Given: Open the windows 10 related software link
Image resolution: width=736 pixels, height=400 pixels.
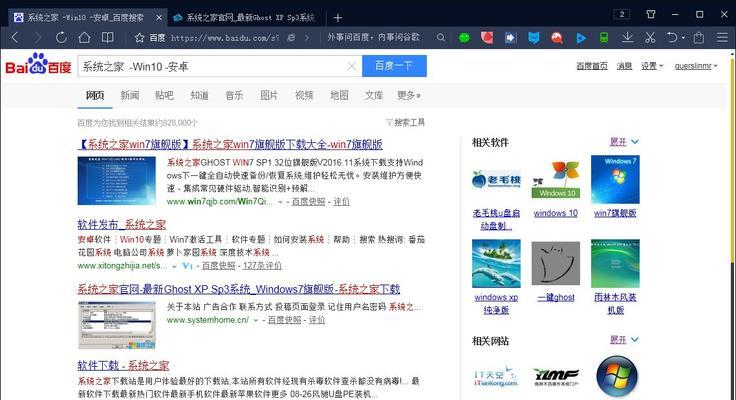Looking at the screenshot, I should [x=556, y=213].
